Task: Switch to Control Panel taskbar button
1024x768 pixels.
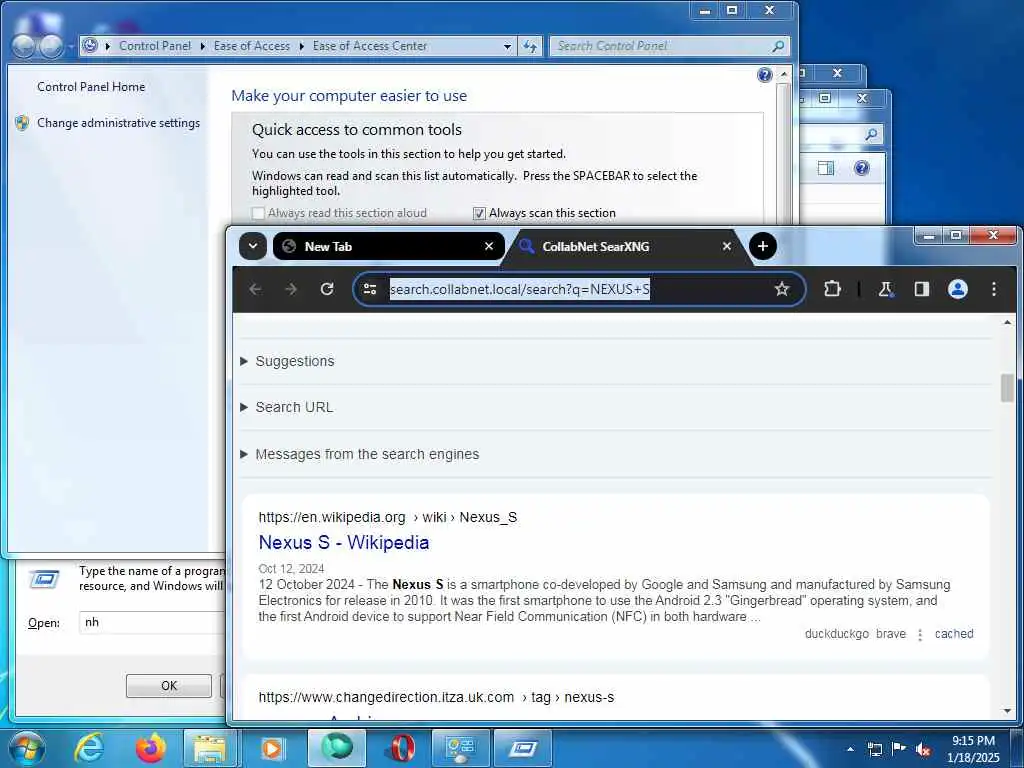Action: coord(460,748)
